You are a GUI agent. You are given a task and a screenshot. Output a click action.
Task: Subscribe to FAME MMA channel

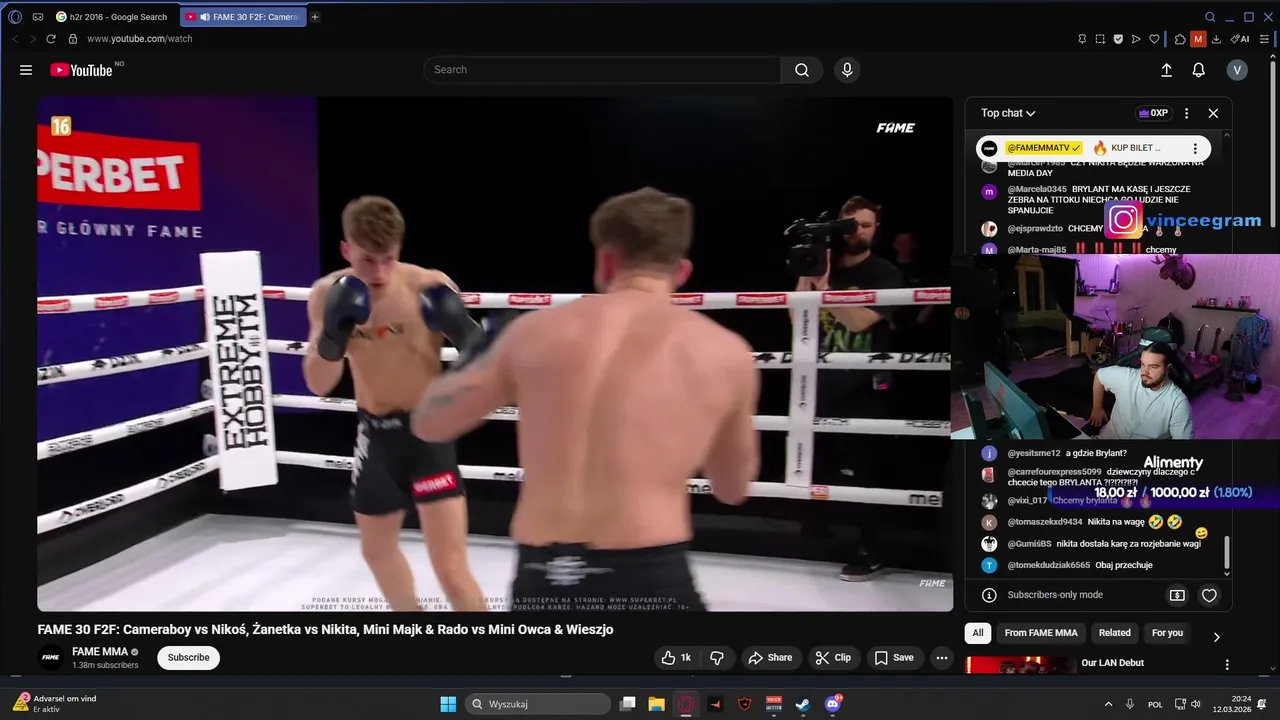[188, 657]
